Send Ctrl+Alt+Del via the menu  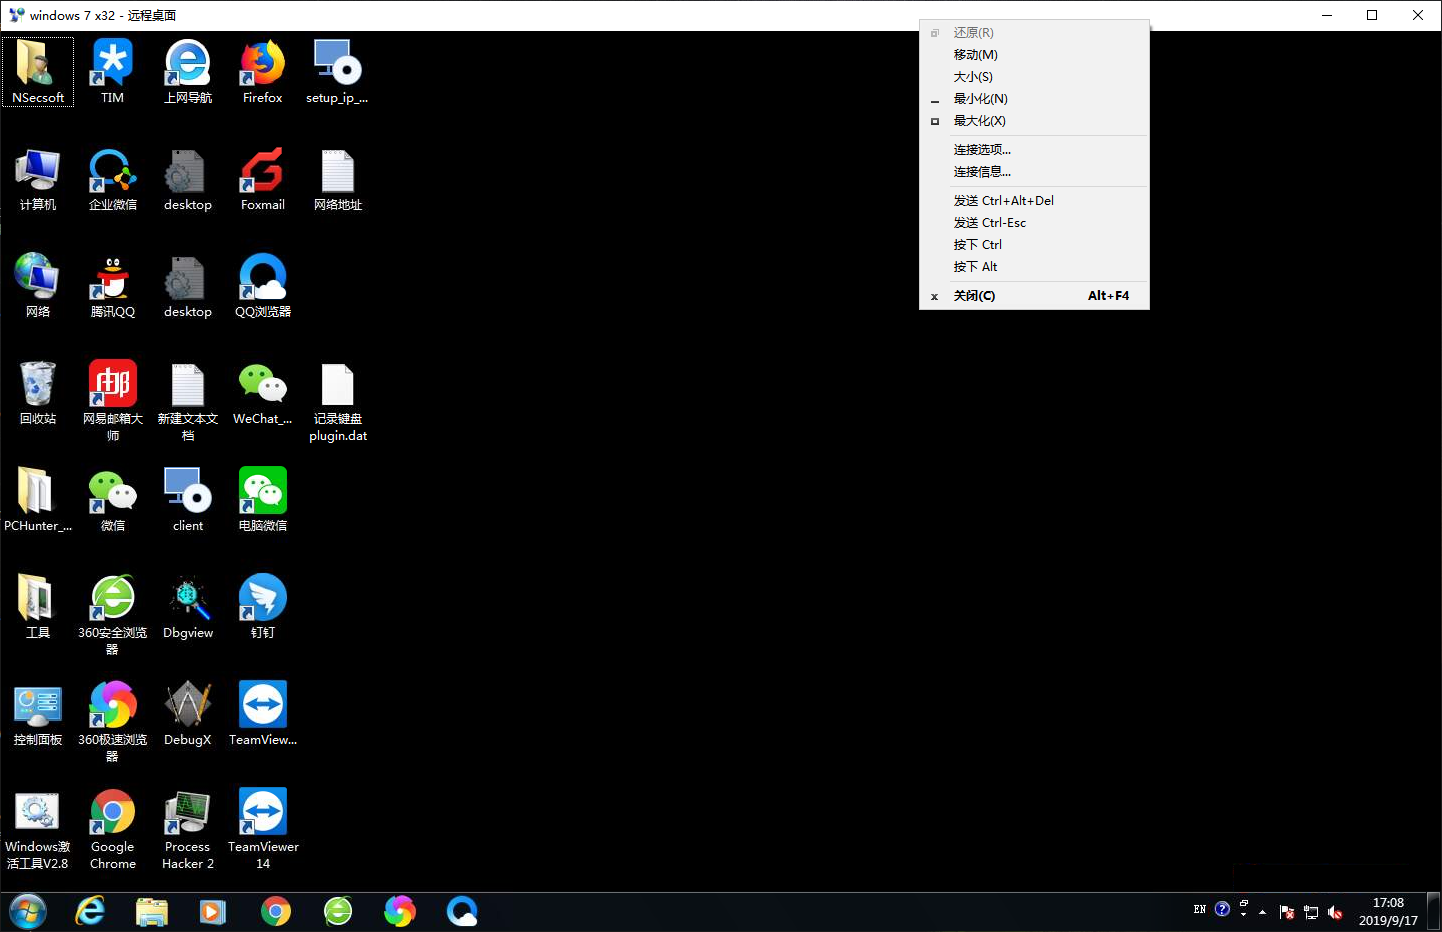1034,201
